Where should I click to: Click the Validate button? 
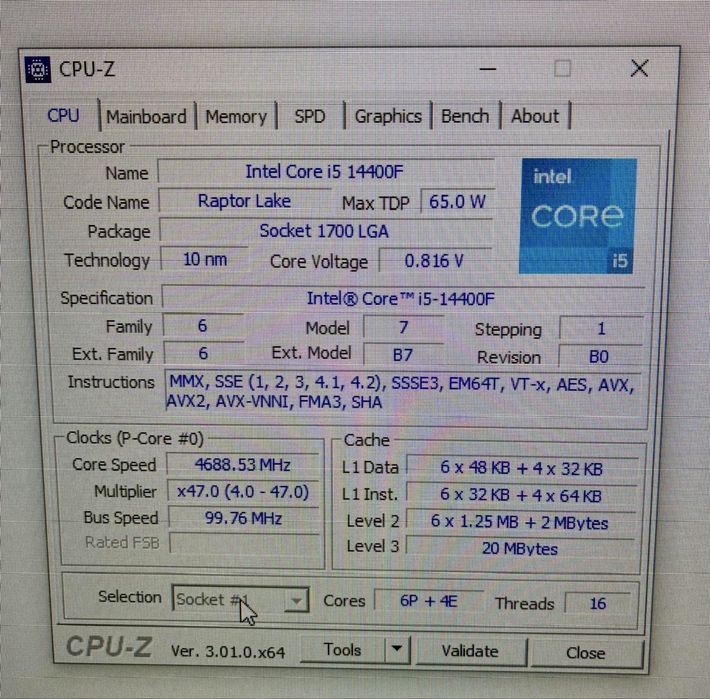pos(470,651)
